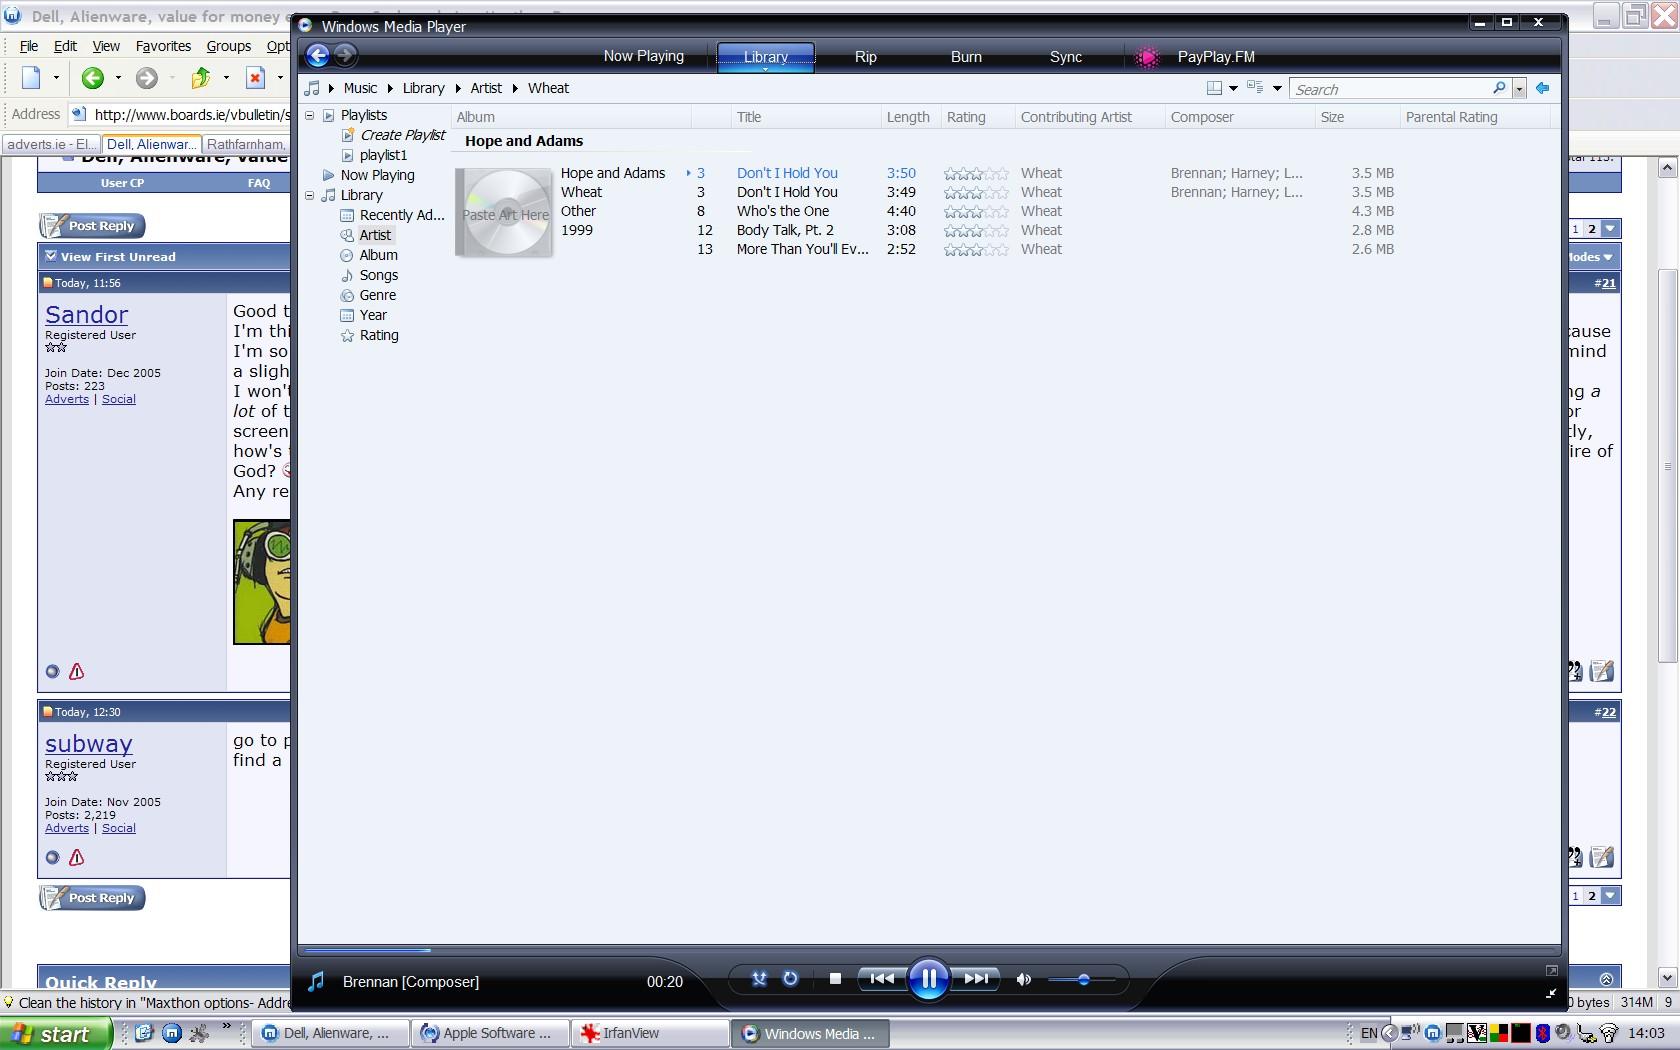Open the Windows start menu
This screenshot has height=1050, width=1680.
(x=55, y=1034)
